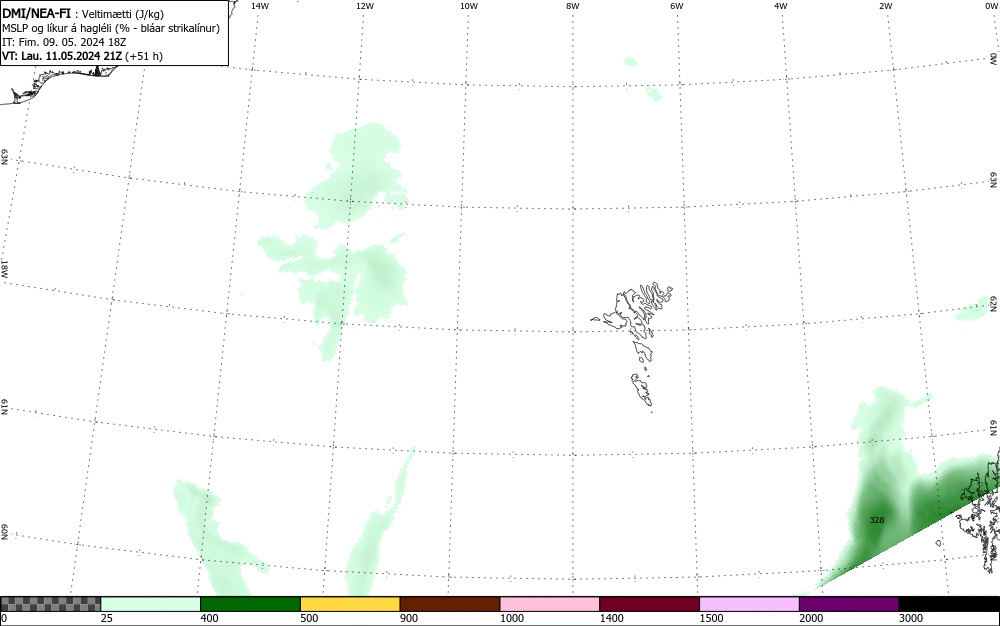The height and width of the screenshot is (626, 1000).
Task: Click the brown 900–1000 legend swatch
Action: tap(450, 604)
